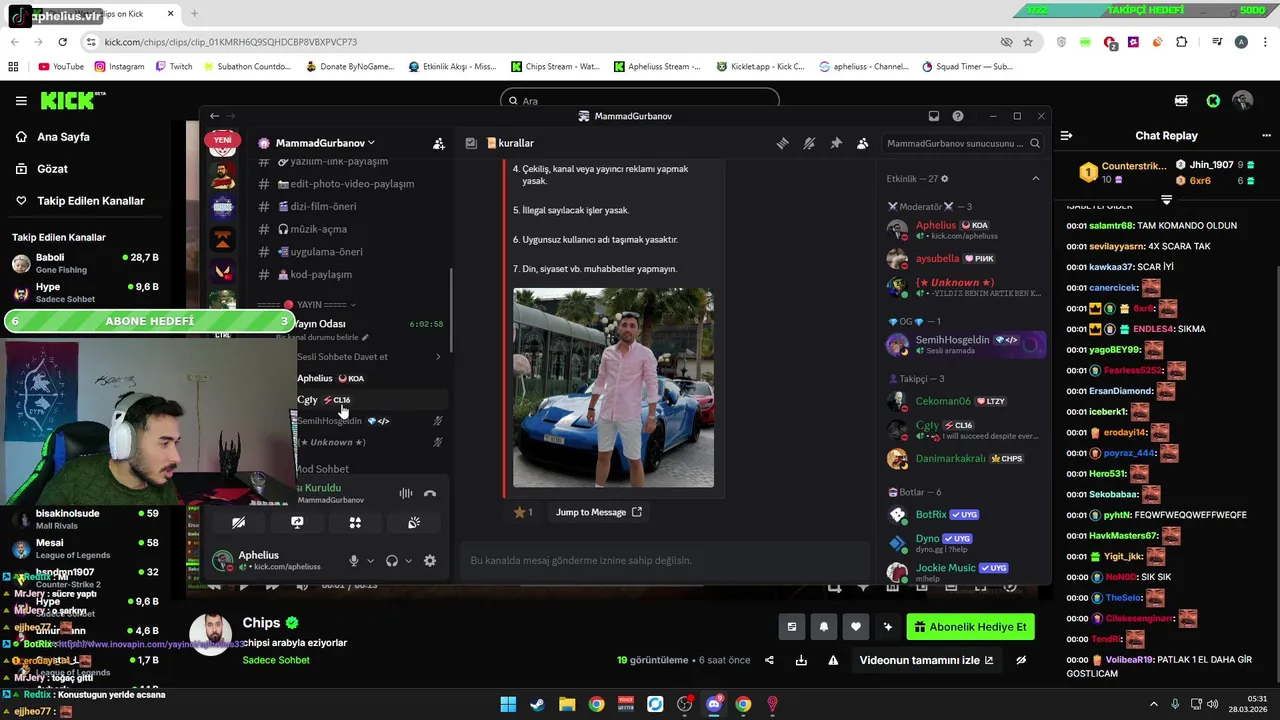Open headphone output options chevron

point(408,561)
